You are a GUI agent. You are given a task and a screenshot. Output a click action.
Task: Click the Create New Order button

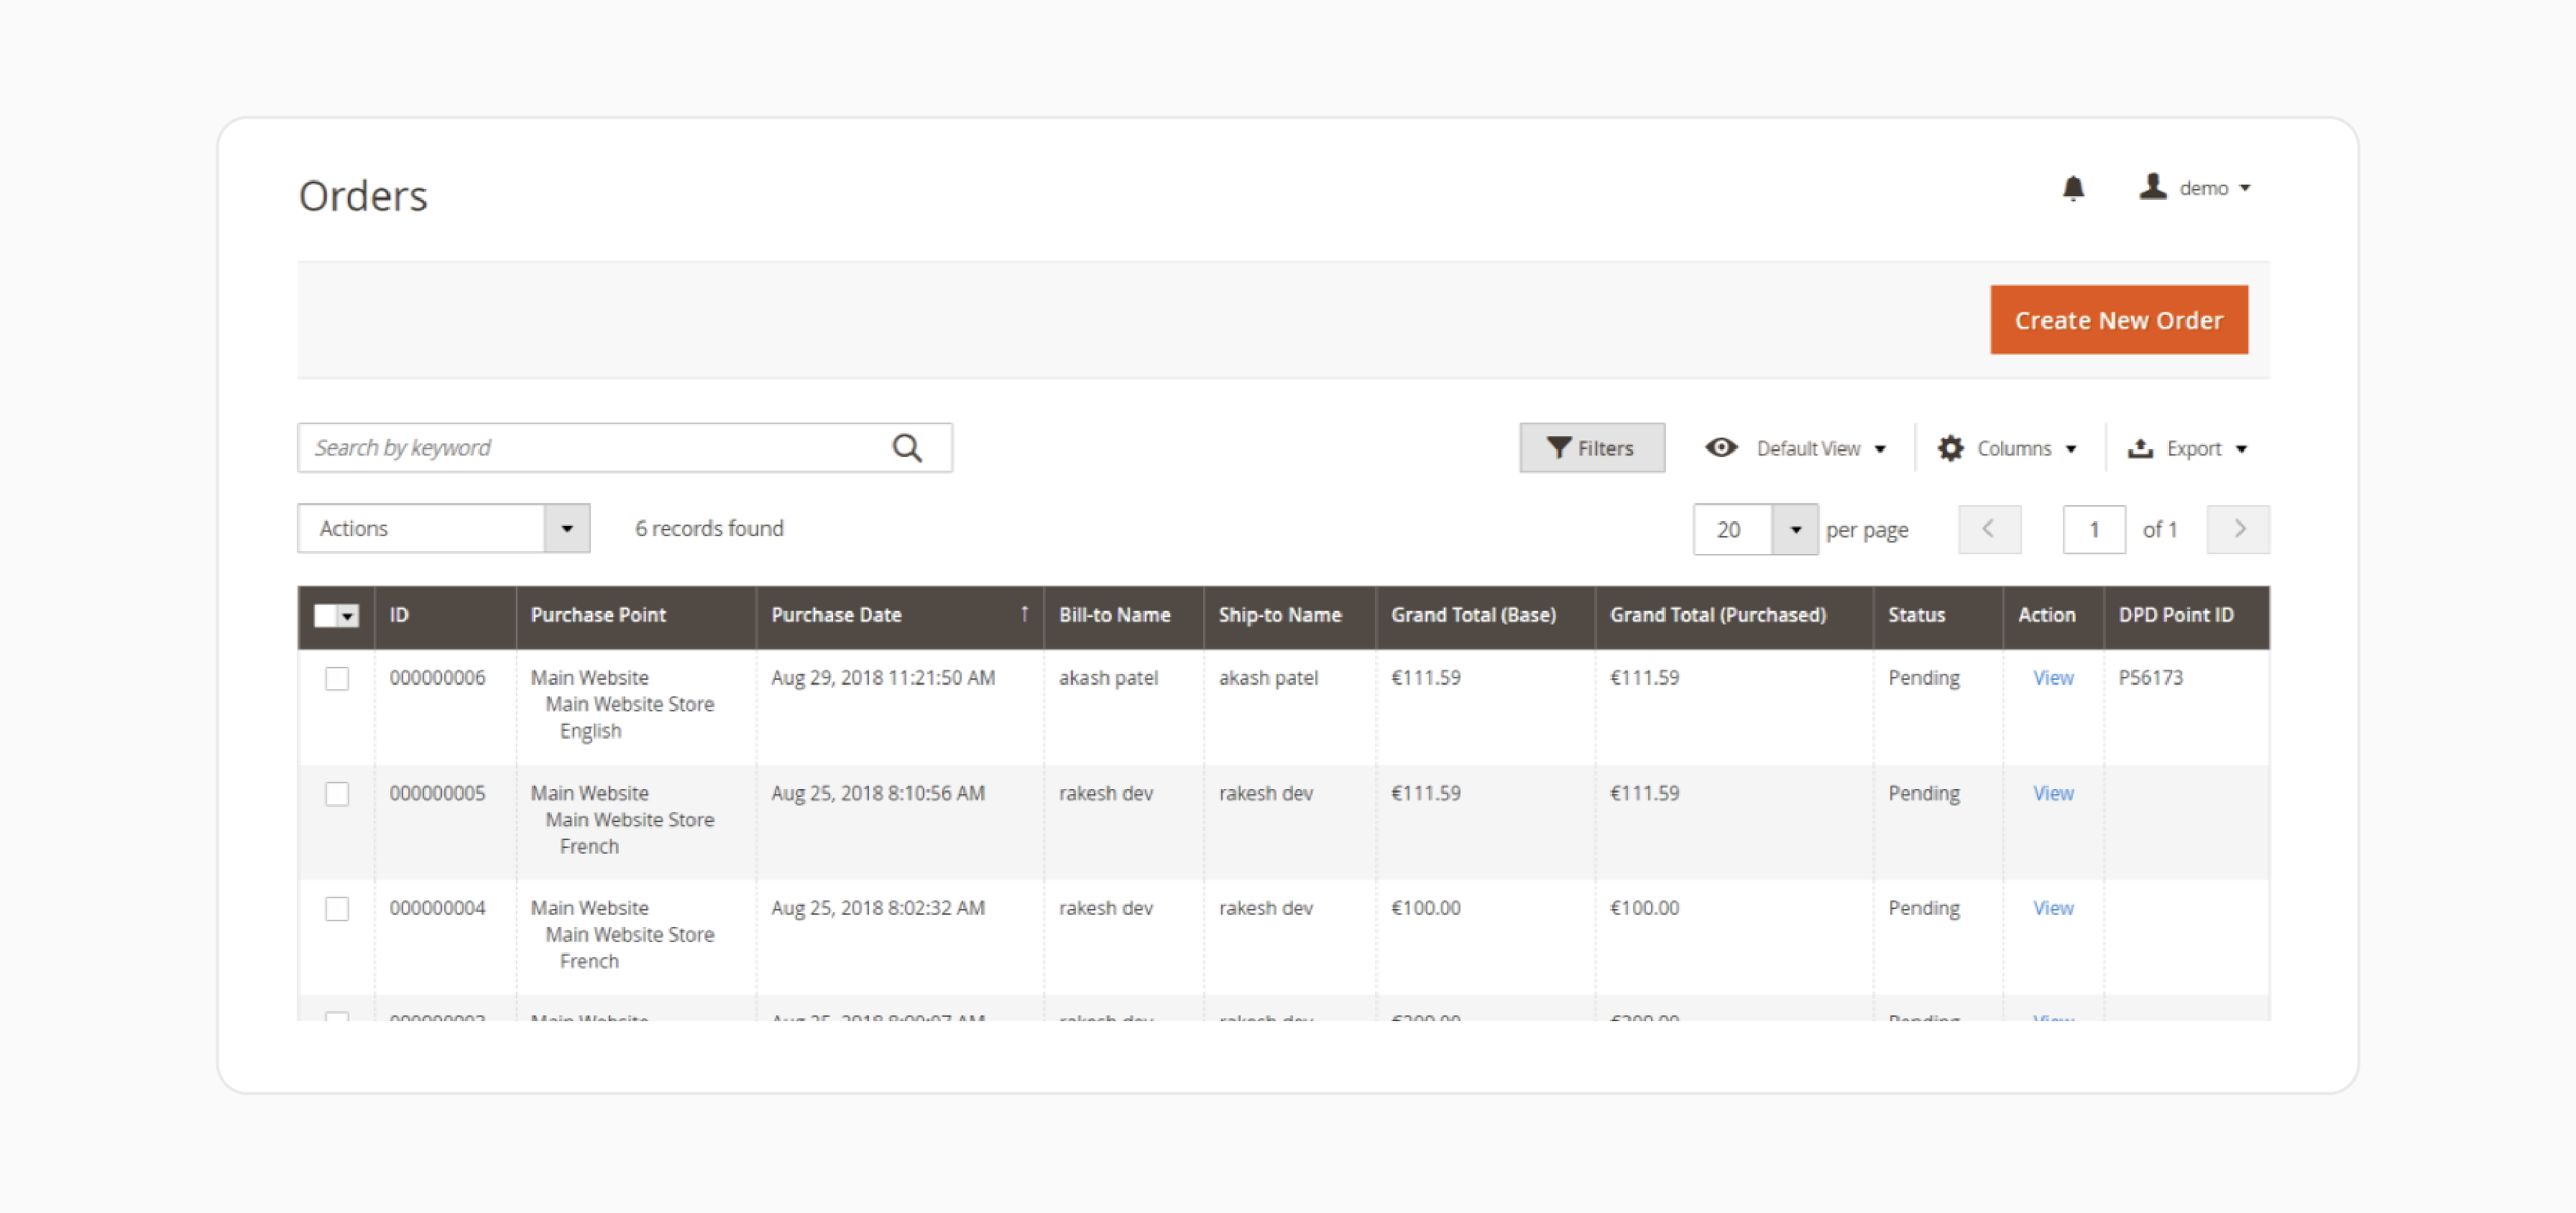2118,320
